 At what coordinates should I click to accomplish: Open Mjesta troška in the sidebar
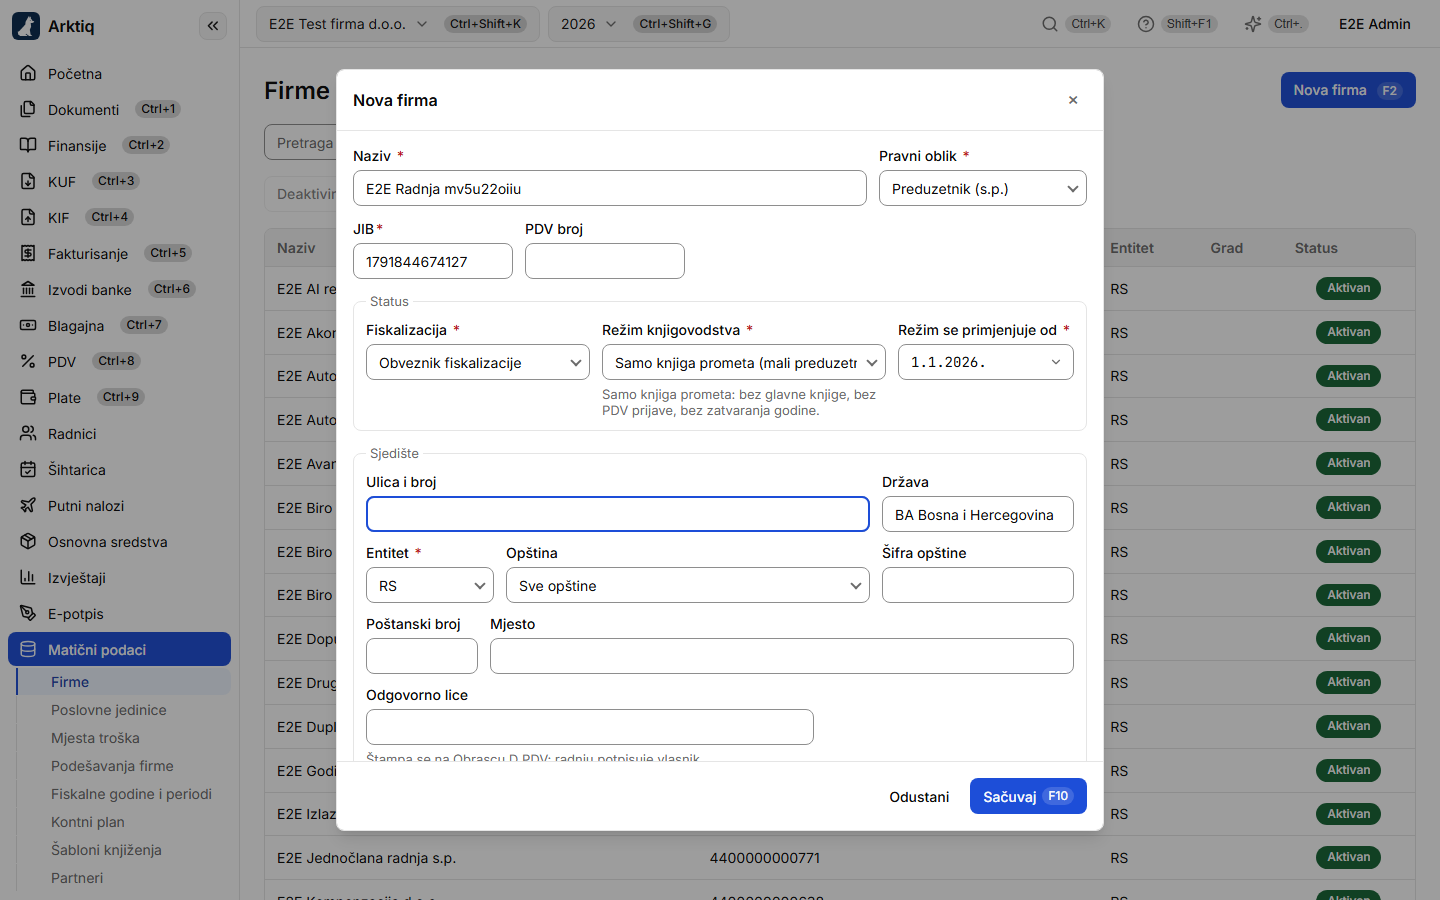tap(95, 738)
